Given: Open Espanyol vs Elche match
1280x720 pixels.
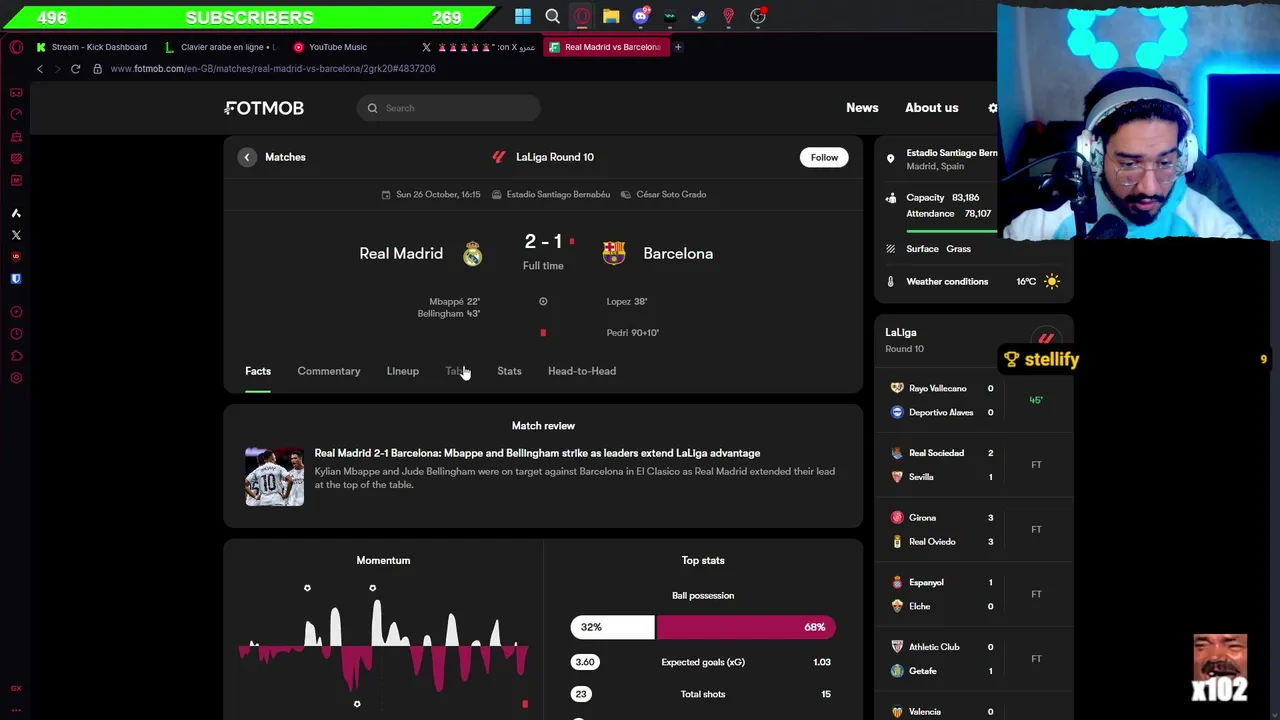Looking at the screenshot, I should [x=973, y=594].
